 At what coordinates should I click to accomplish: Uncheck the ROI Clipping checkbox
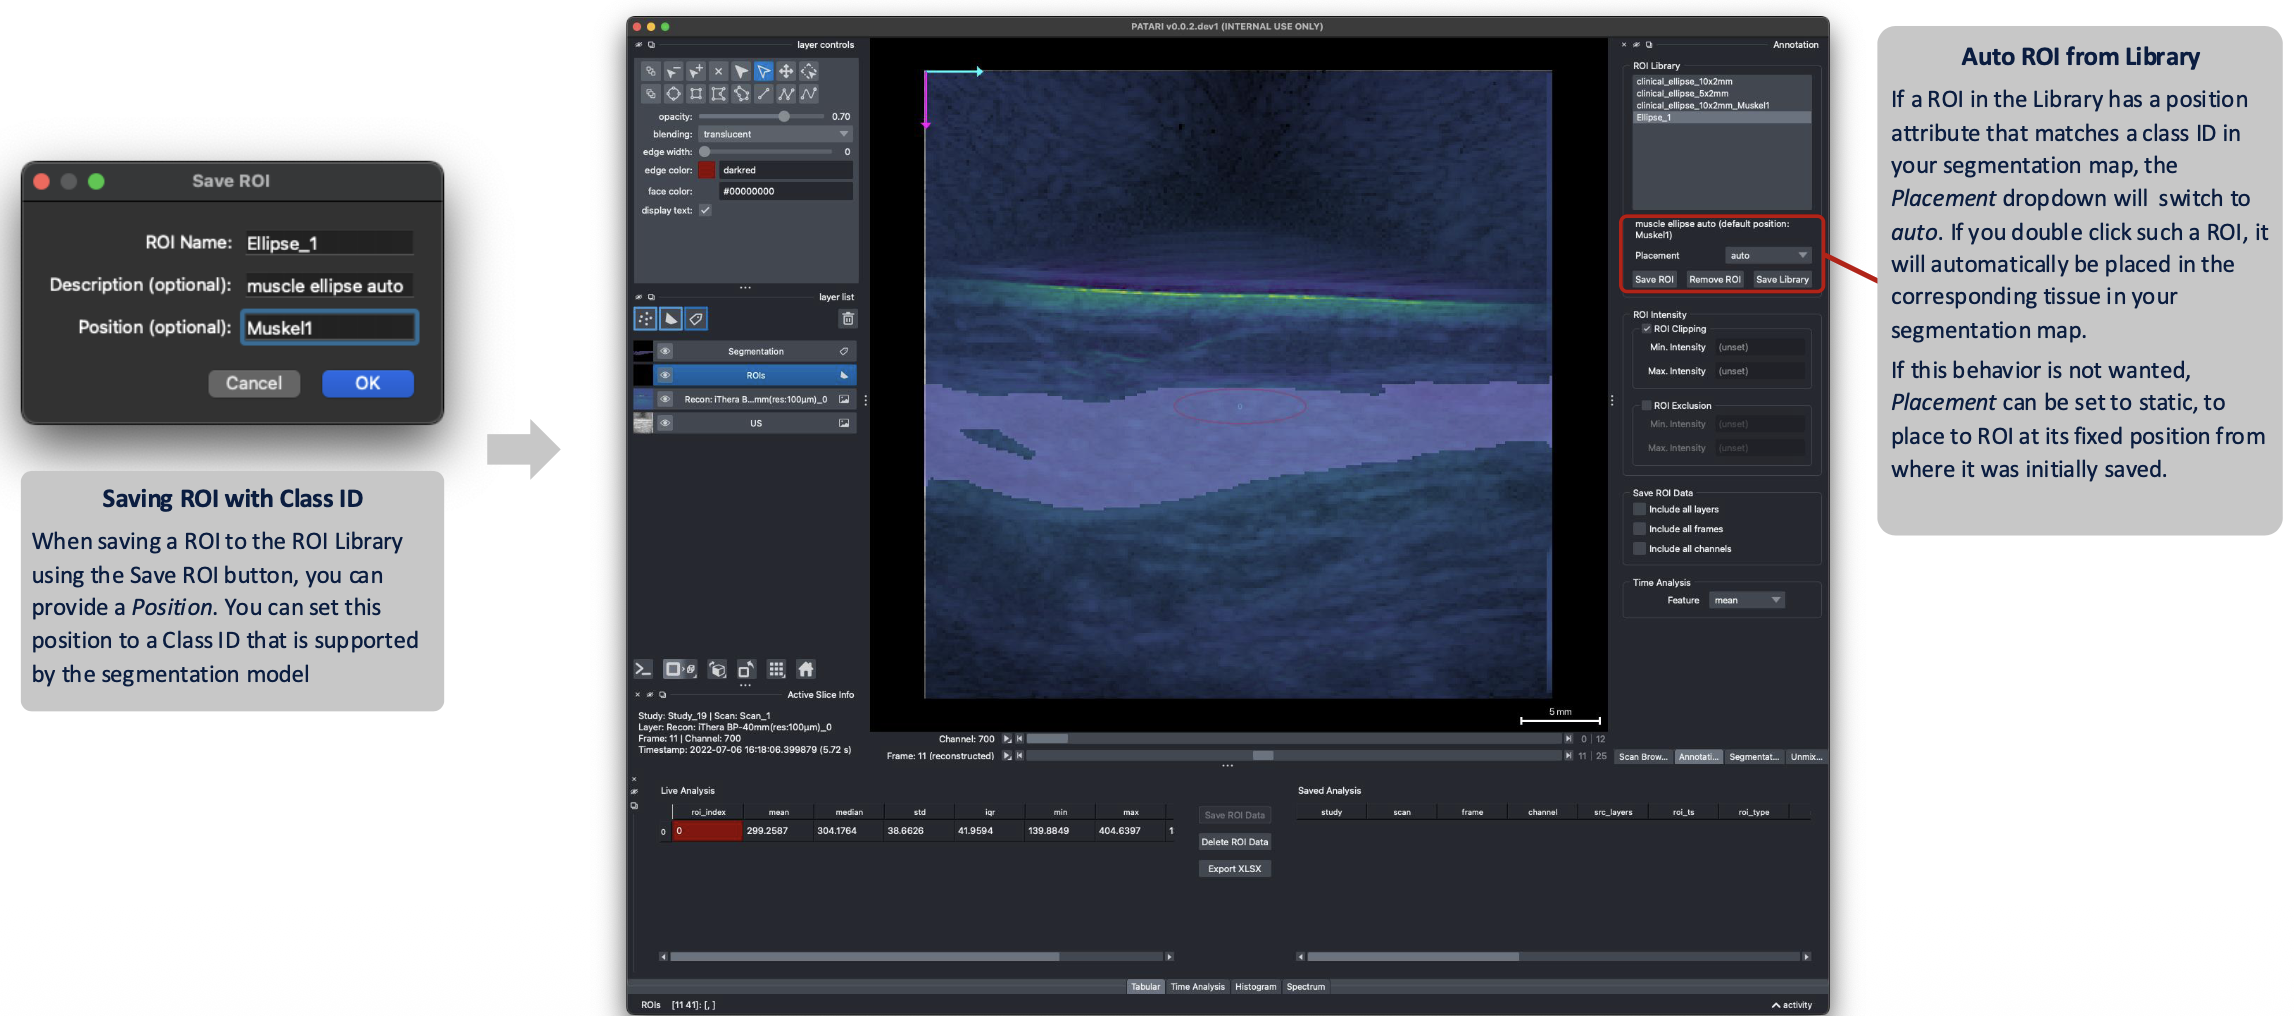1646,329
